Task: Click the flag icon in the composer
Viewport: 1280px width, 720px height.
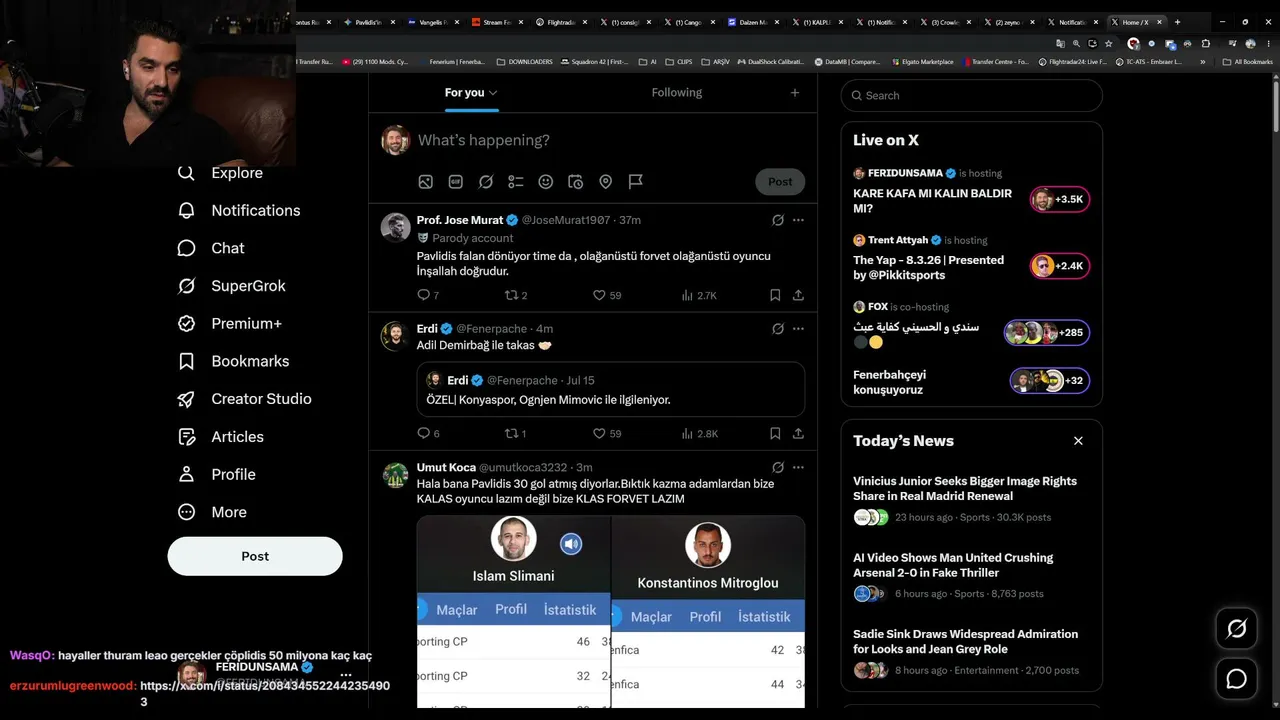Action: point(636,182)
